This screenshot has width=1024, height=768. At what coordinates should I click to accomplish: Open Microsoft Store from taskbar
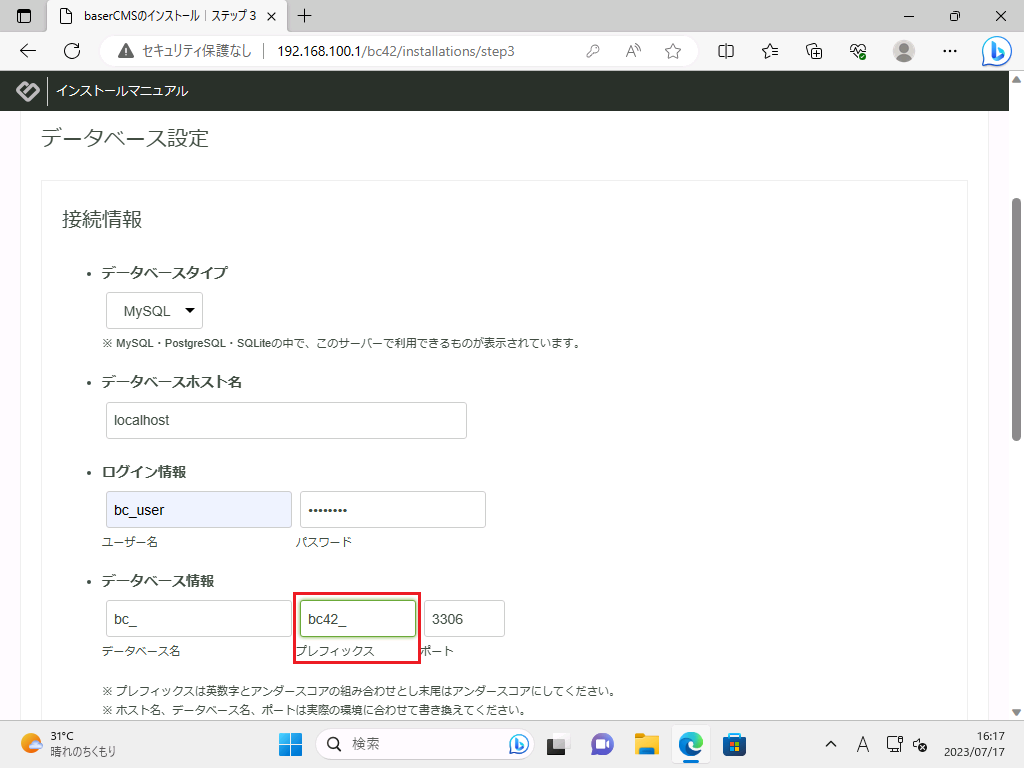click(x=734, y=744)
